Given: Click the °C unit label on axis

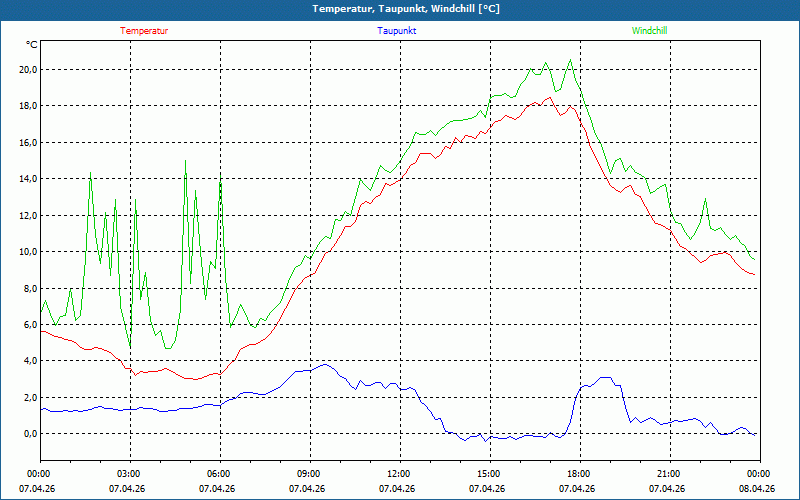Looking at the screenshot, I should click(32, 45).
